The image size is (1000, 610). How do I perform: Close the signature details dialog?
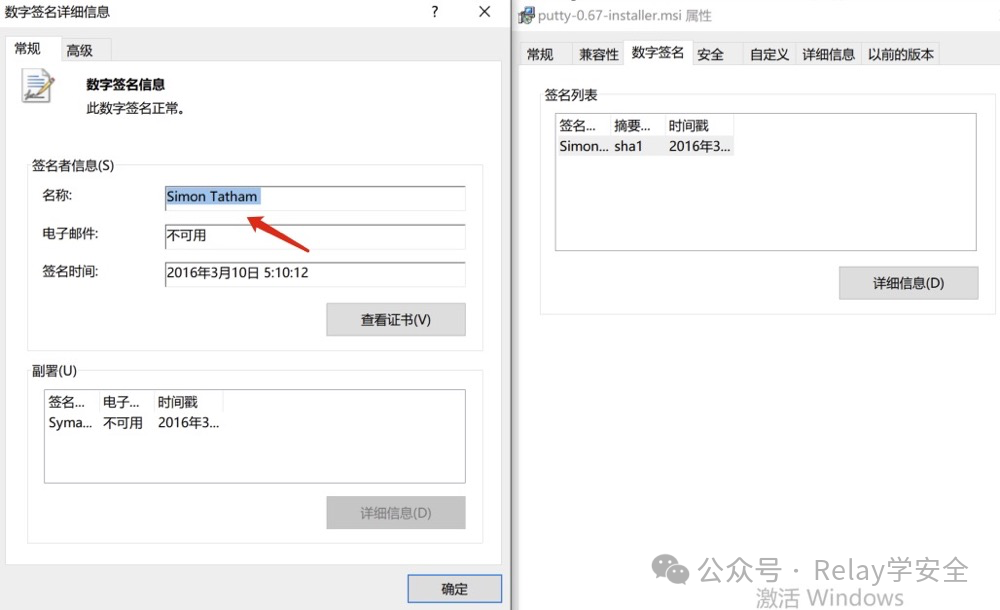[x=485, y=11]
